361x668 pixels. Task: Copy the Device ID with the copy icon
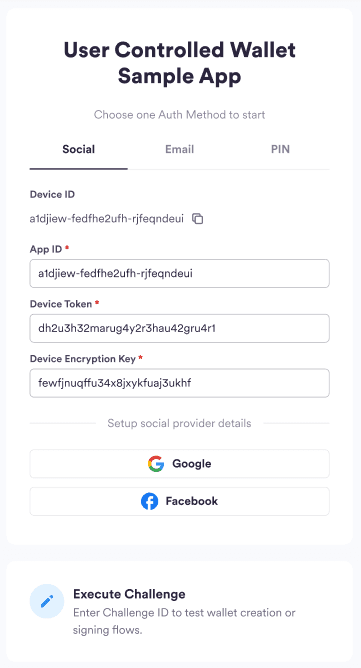point(197,219)
